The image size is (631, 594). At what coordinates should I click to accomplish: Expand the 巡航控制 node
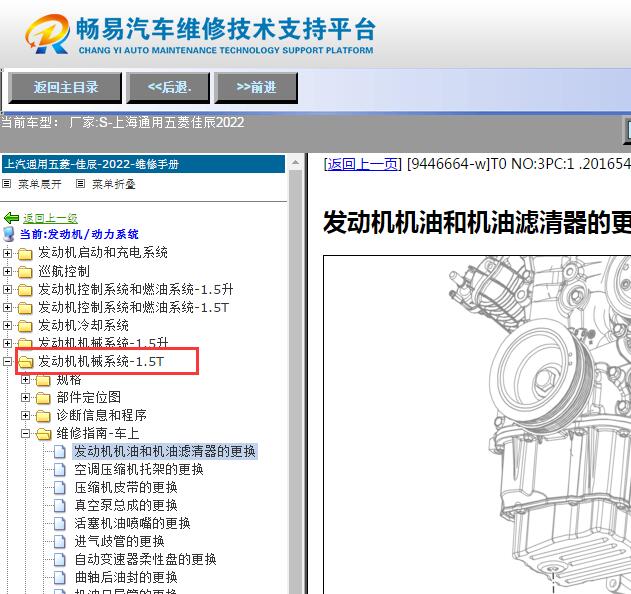pos(7,271)
